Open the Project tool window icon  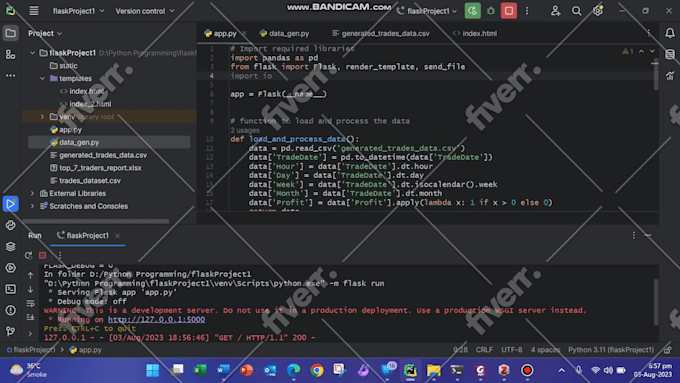[x=11, y=33]
